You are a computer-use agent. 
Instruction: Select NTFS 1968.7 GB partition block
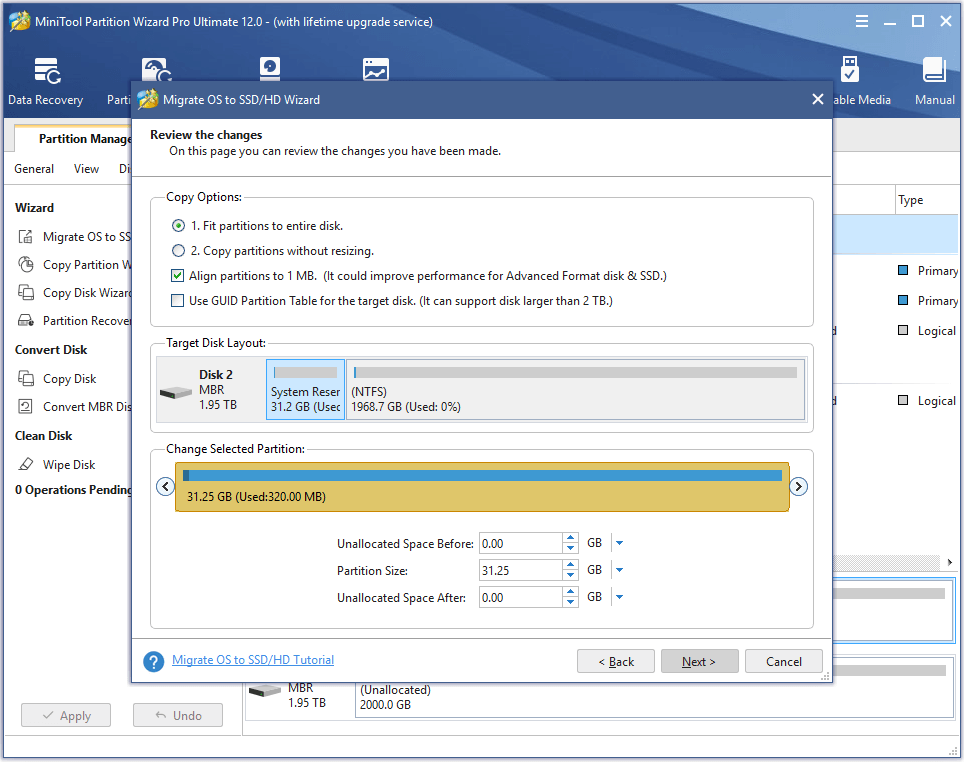pyautogui.click(x=575, y=390)
